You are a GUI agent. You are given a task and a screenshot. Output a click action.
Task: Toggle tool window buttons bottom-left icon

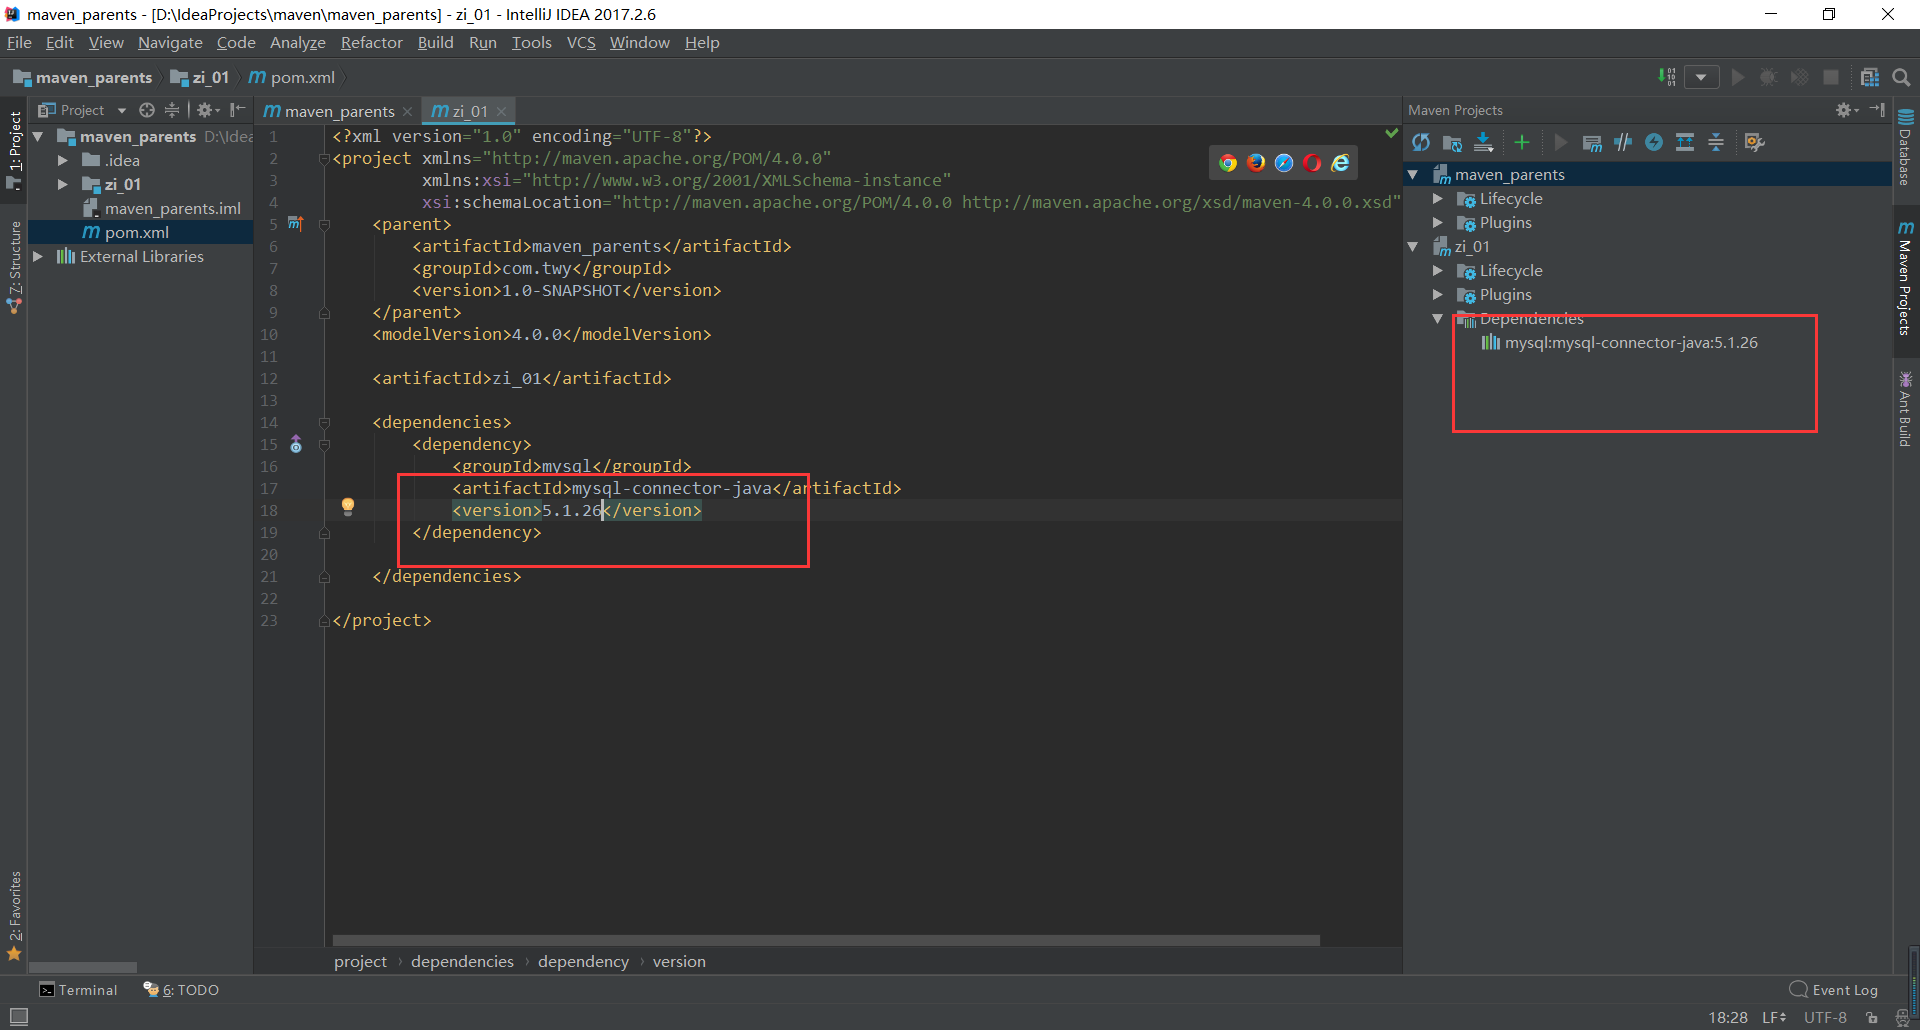(18, 1017)
